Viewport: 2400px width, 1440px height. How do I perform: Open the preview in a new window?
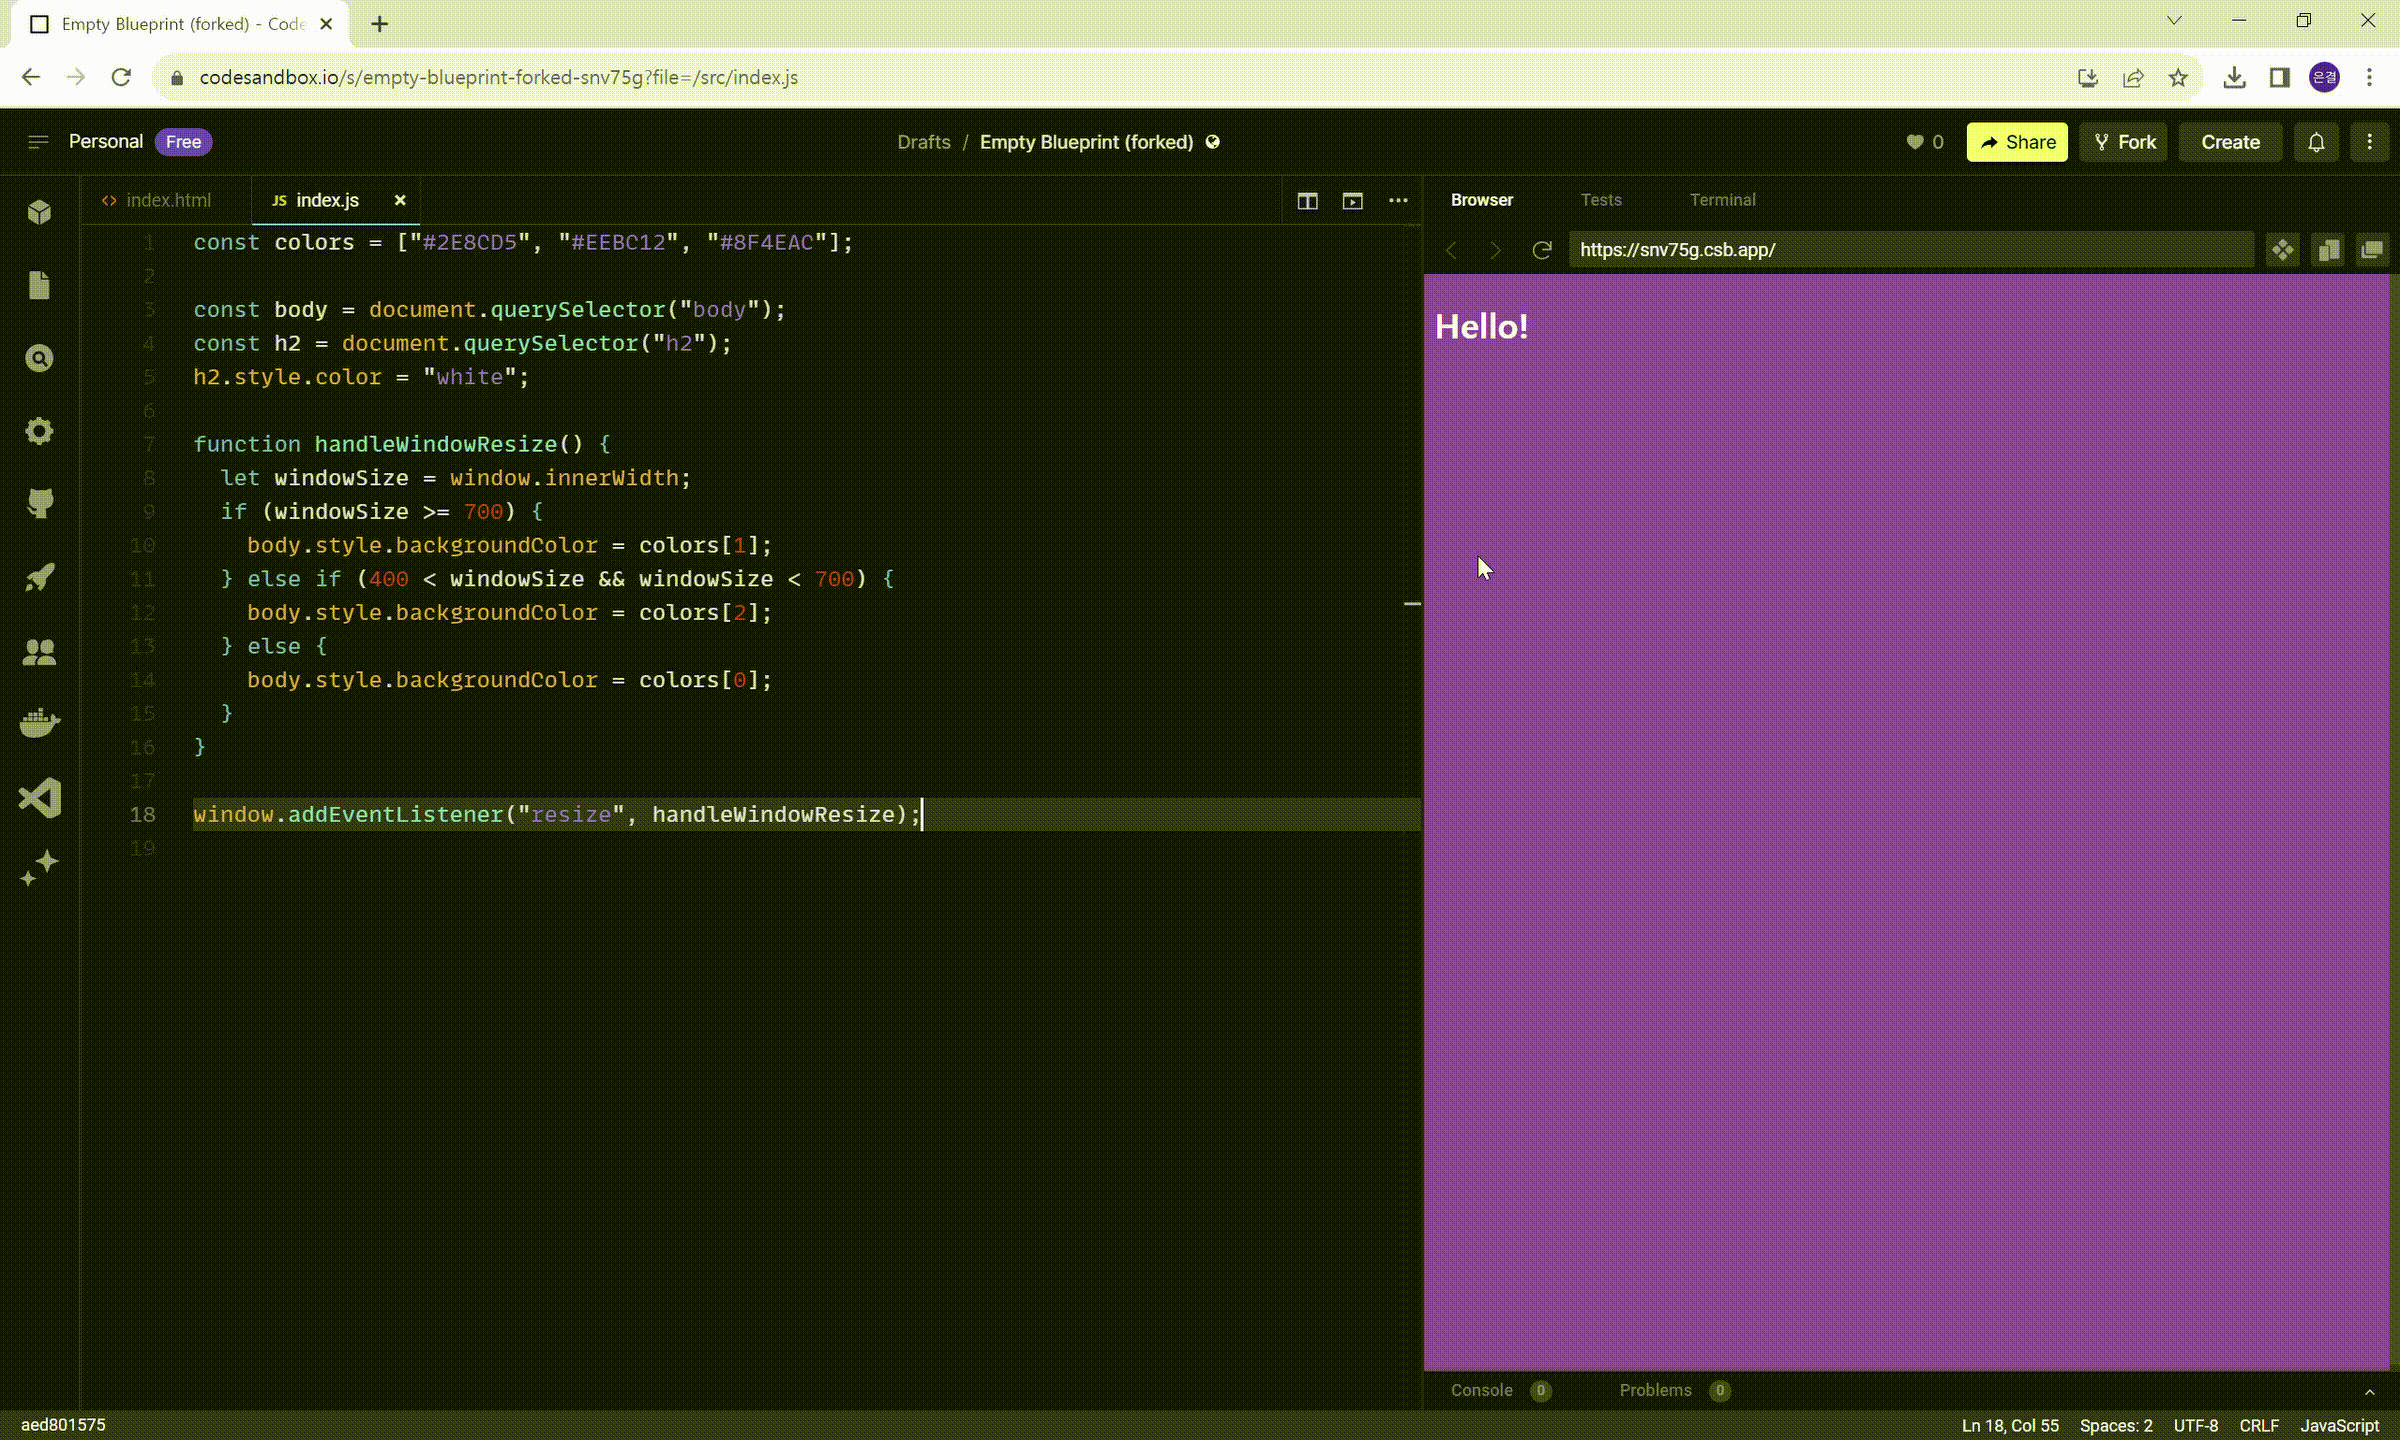click(x=2372, y=250)
